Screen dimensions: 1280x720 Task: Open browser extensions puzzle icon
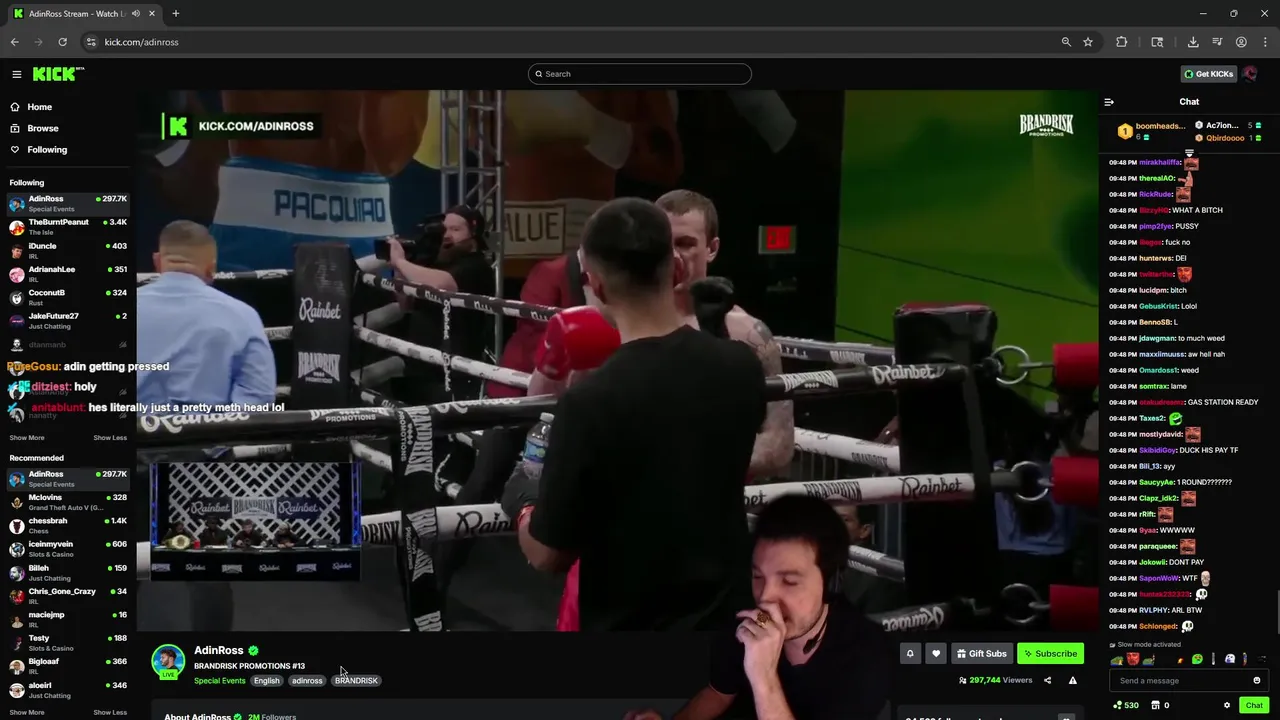[1121, 42]
